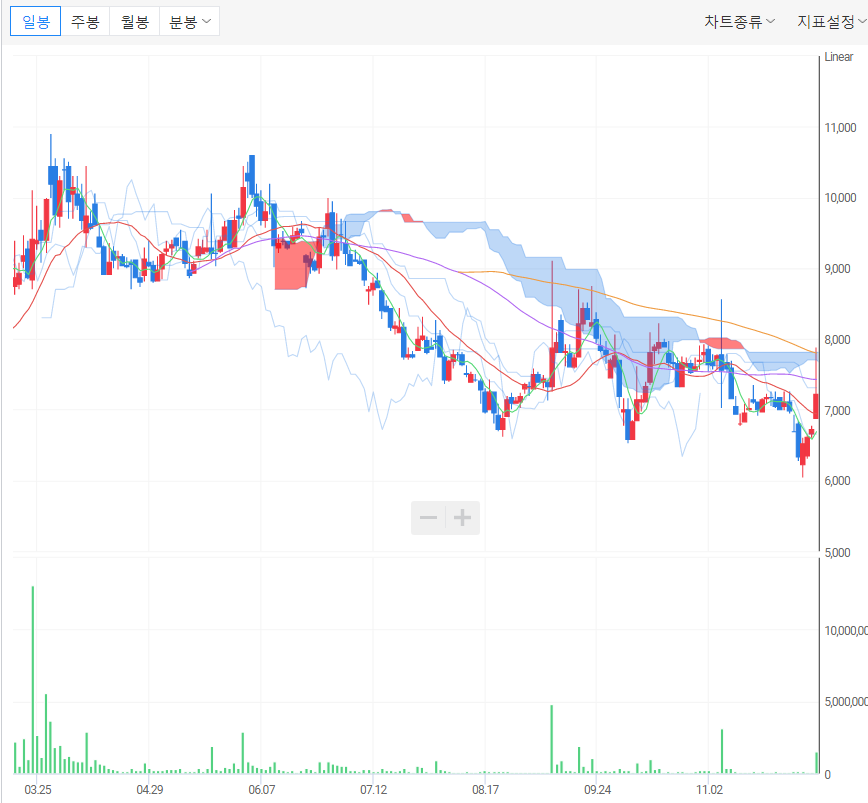Click the tallest volume bar near 03.25
The image size is (868, 803).
(33, 680)
